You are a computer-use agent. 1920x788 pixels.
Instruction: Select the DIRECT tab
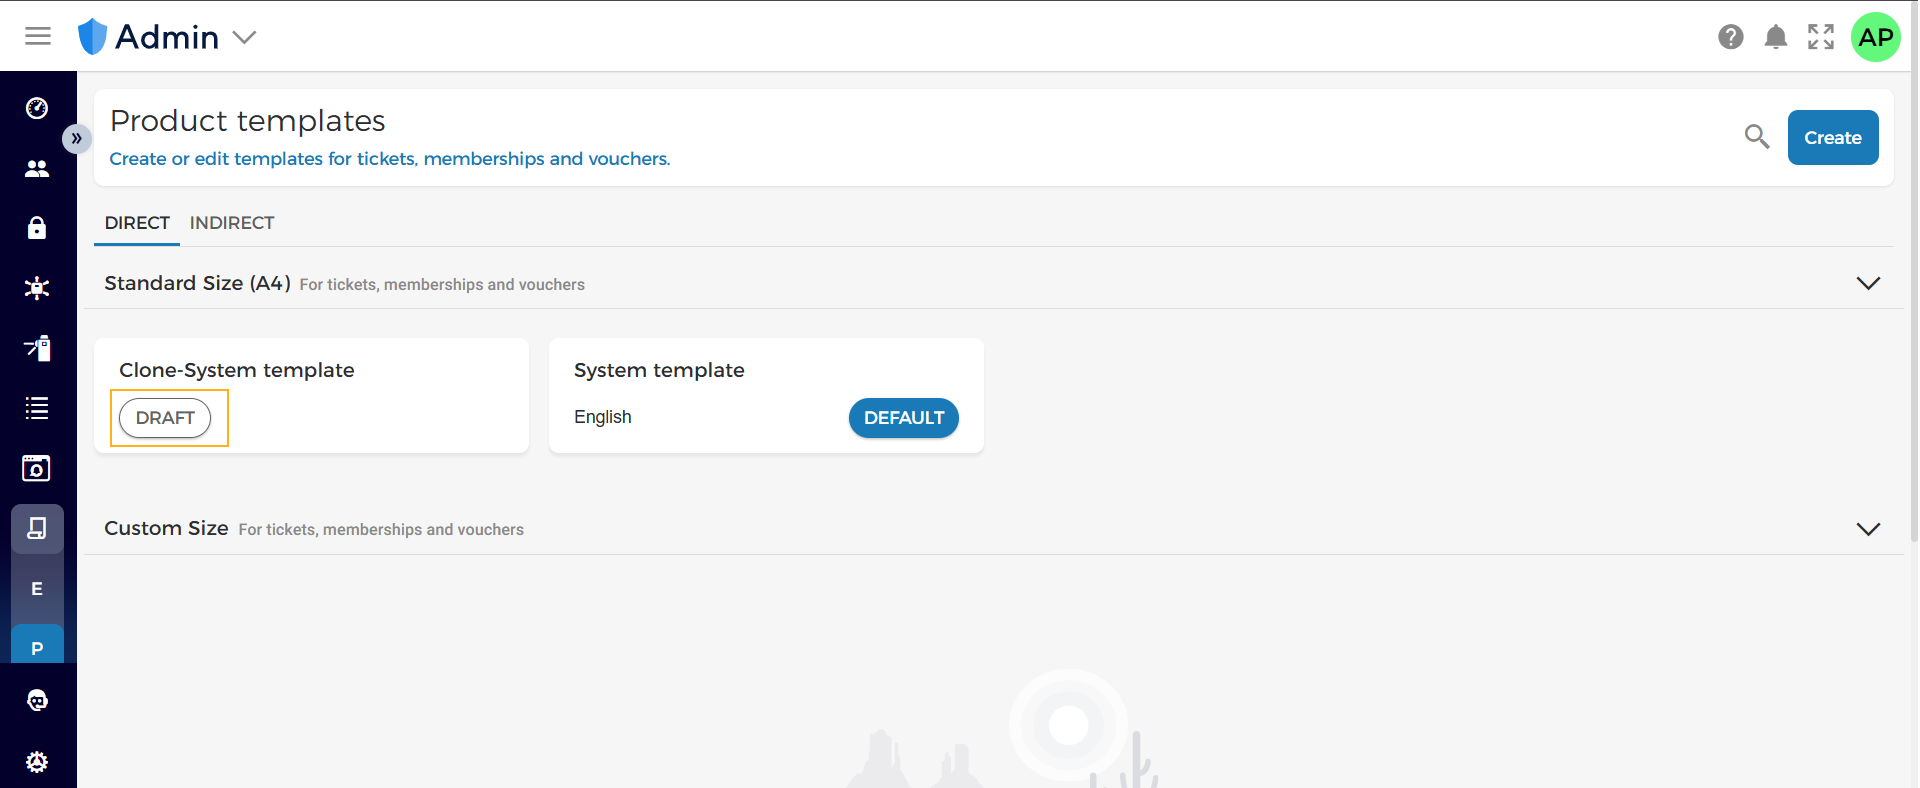(x=137, y=223)
